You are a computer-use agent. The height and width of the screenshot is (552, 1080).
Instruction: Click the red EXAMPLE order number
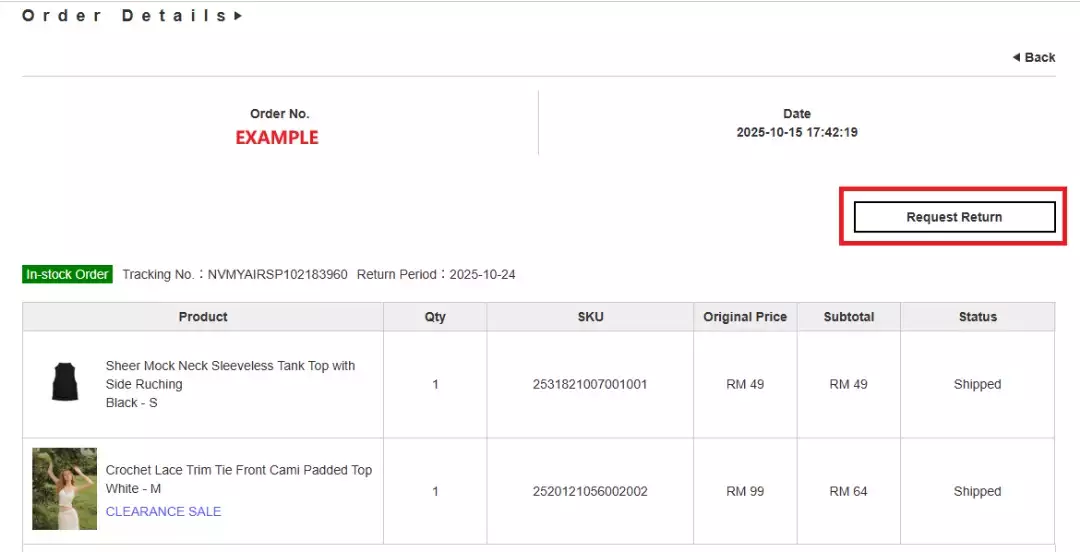tap(277, 138)
